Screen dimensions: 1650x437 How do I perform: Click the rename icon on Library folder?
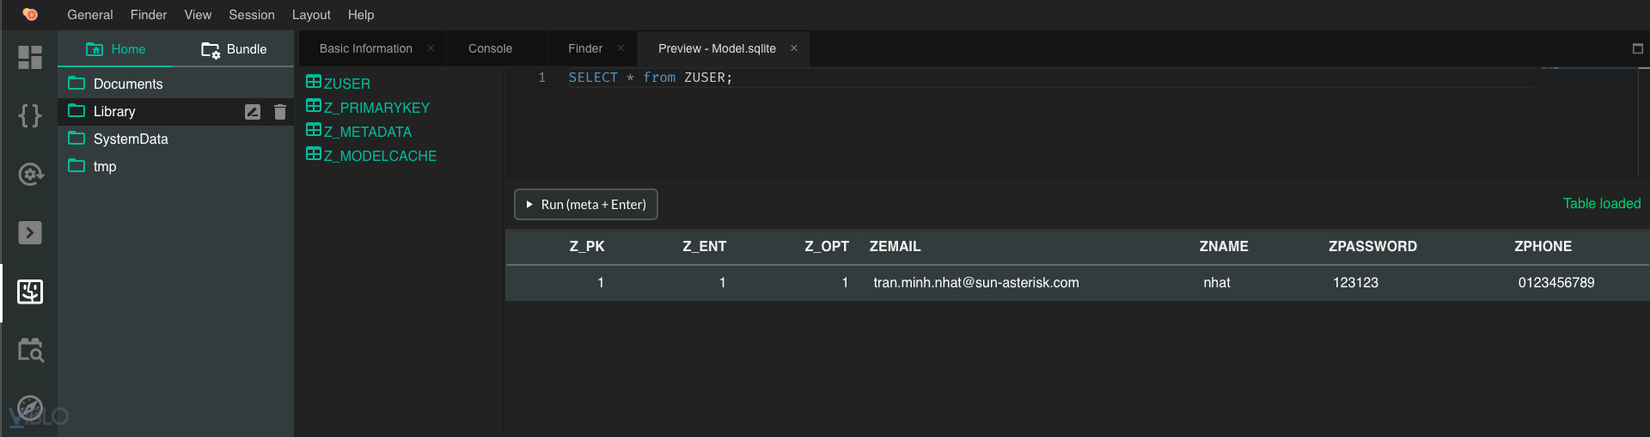click(252, 112)
